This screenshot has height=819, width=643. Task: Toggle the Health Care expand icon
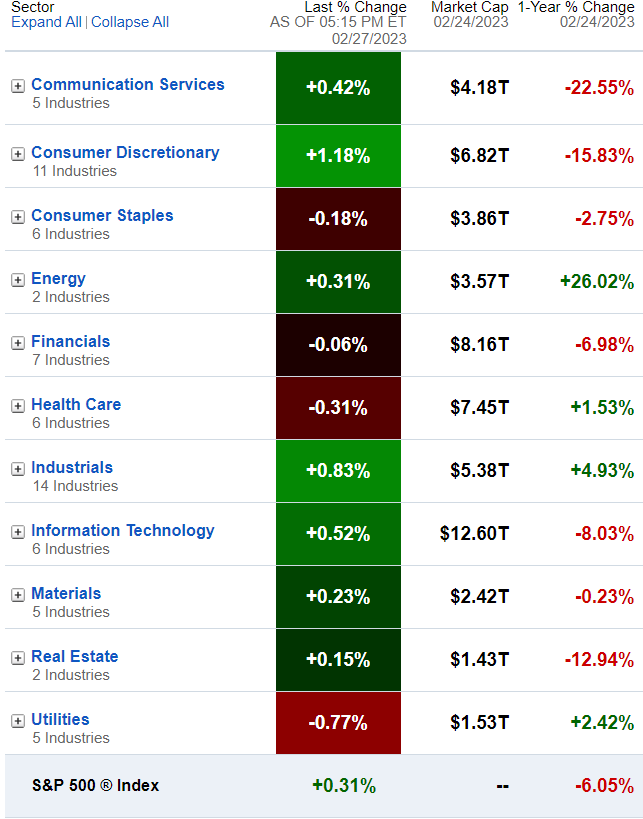[17, 406]
